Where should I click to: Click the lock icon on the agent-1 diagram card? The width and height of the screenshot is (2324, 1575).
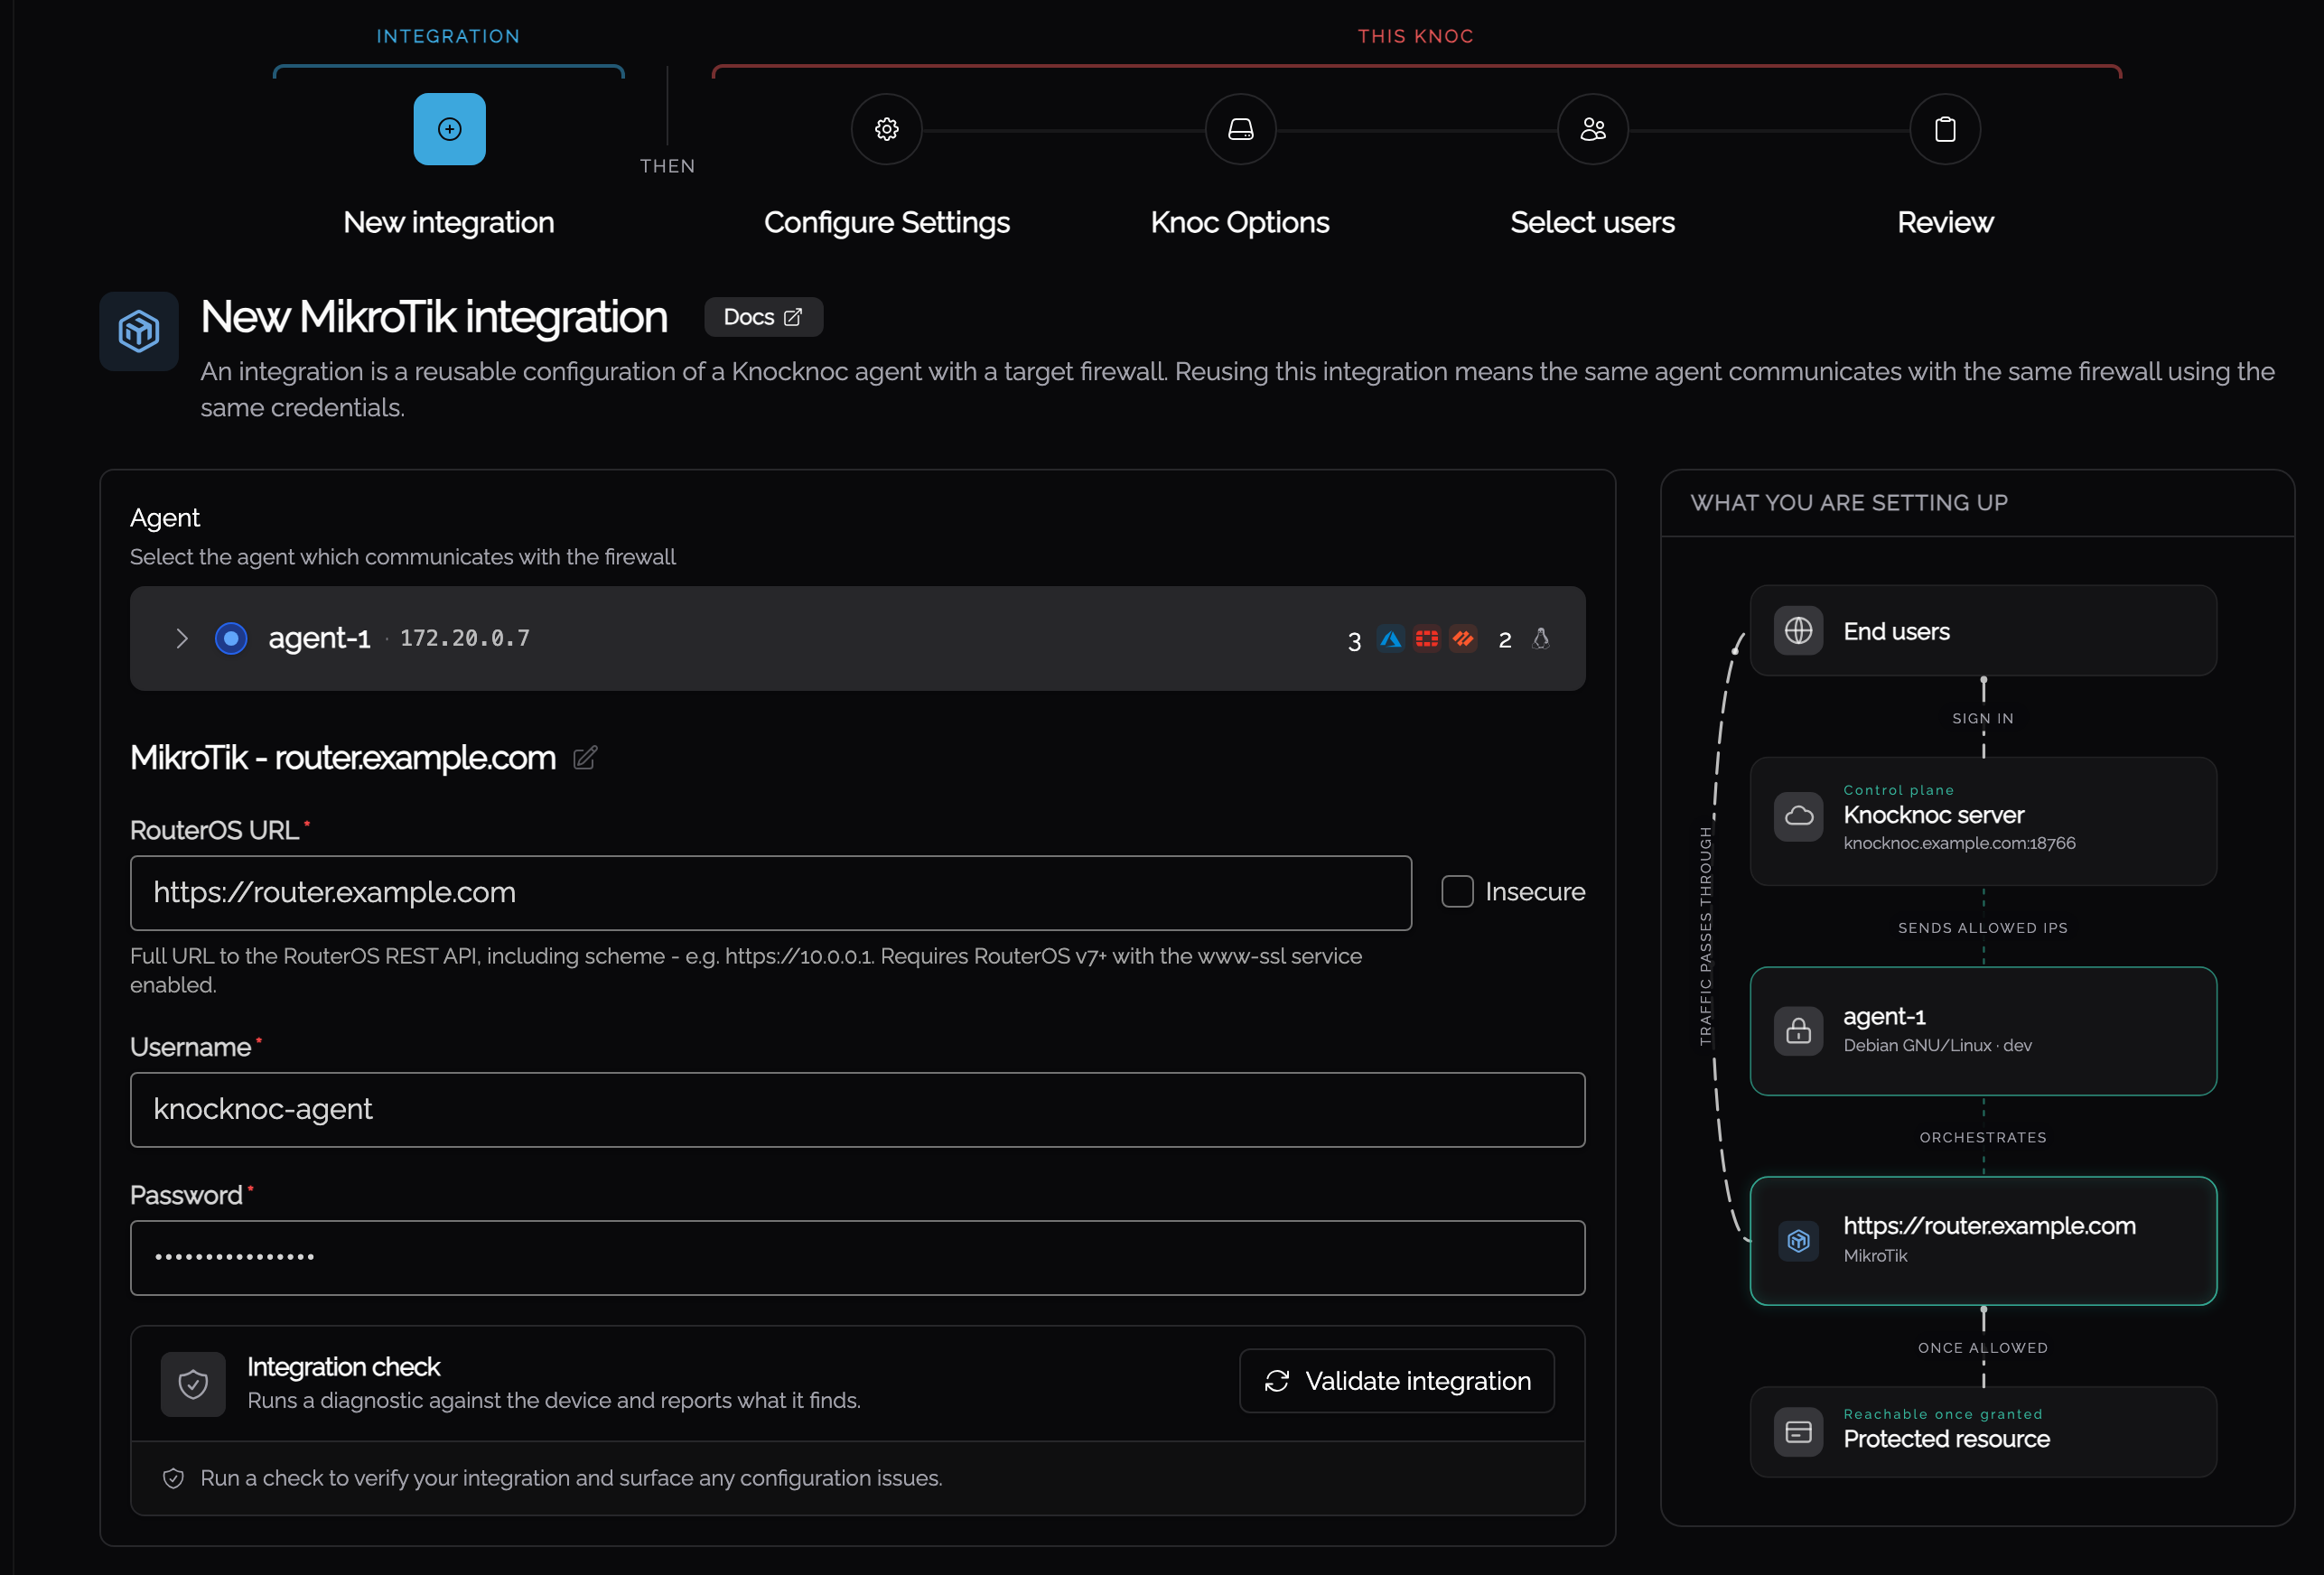[x=1798, y=1031]
